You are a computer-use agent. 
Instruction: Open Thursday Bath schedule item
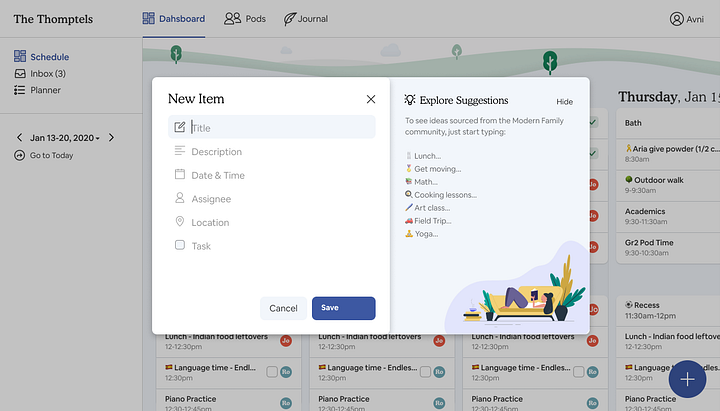668,123
